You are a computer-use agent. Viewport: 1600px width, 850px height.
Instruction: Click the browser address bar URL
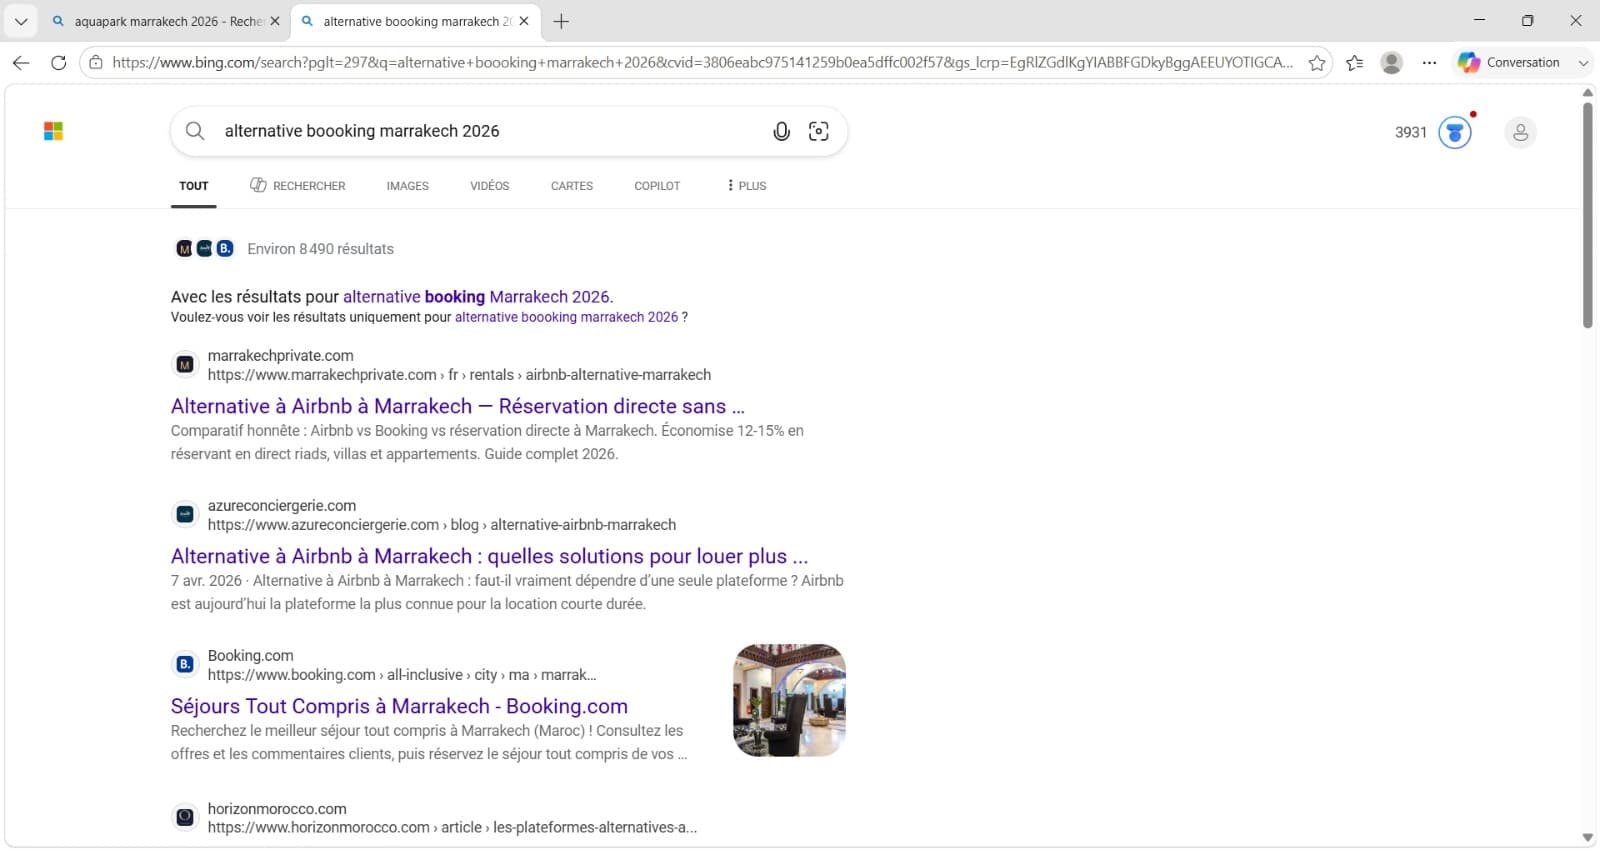pyautogui.click(x=702, y=62)
